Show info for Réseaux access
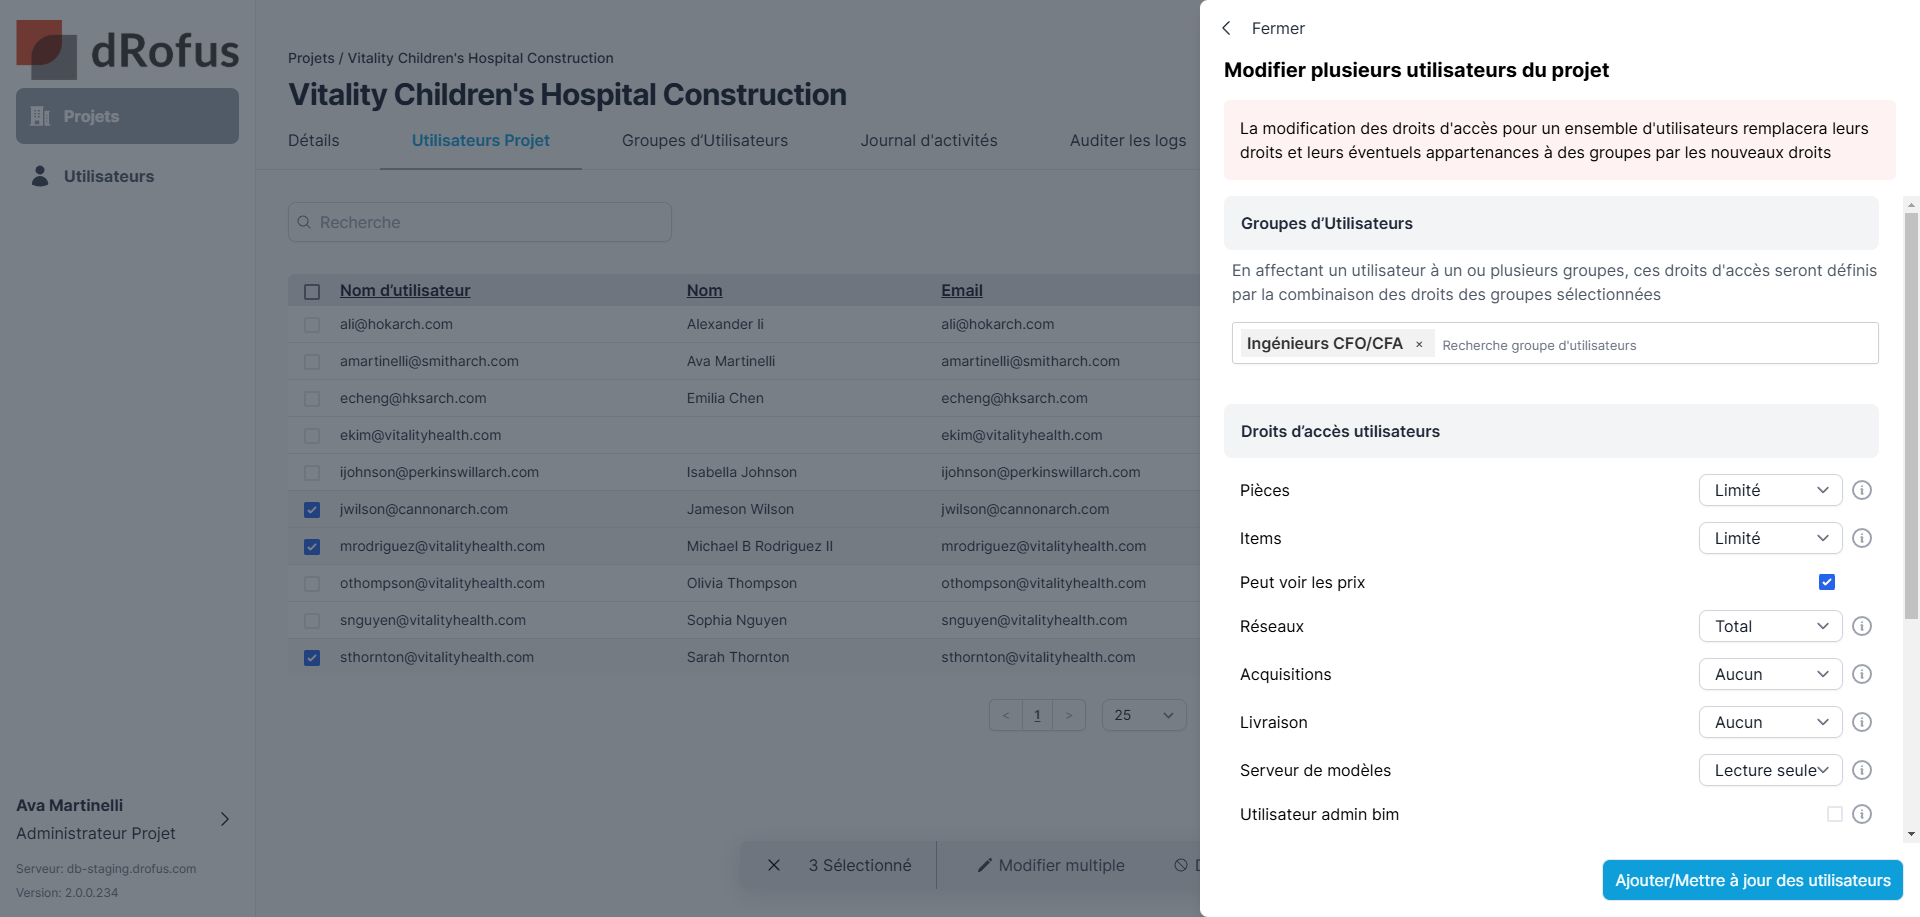This screenshot has width=1920, height=917. tap(1861, 626)
